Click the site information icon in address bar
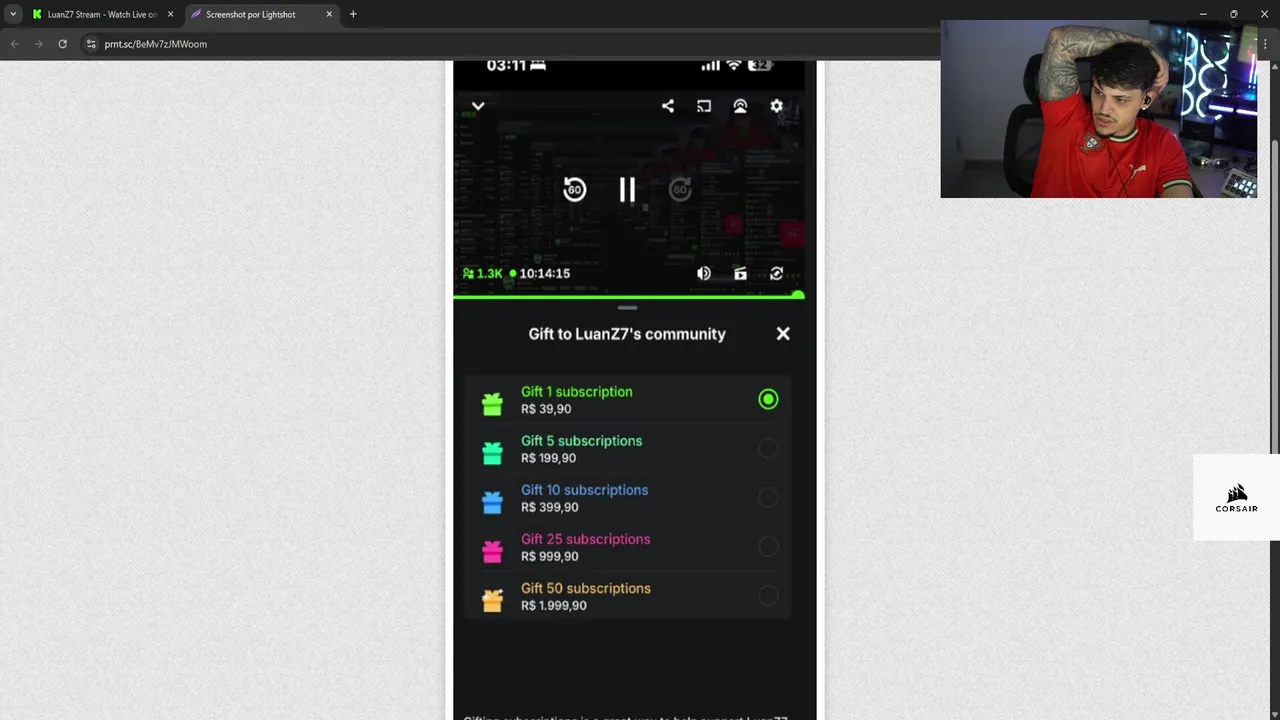This screenshot has width=1280, height=720. [91, 44]
